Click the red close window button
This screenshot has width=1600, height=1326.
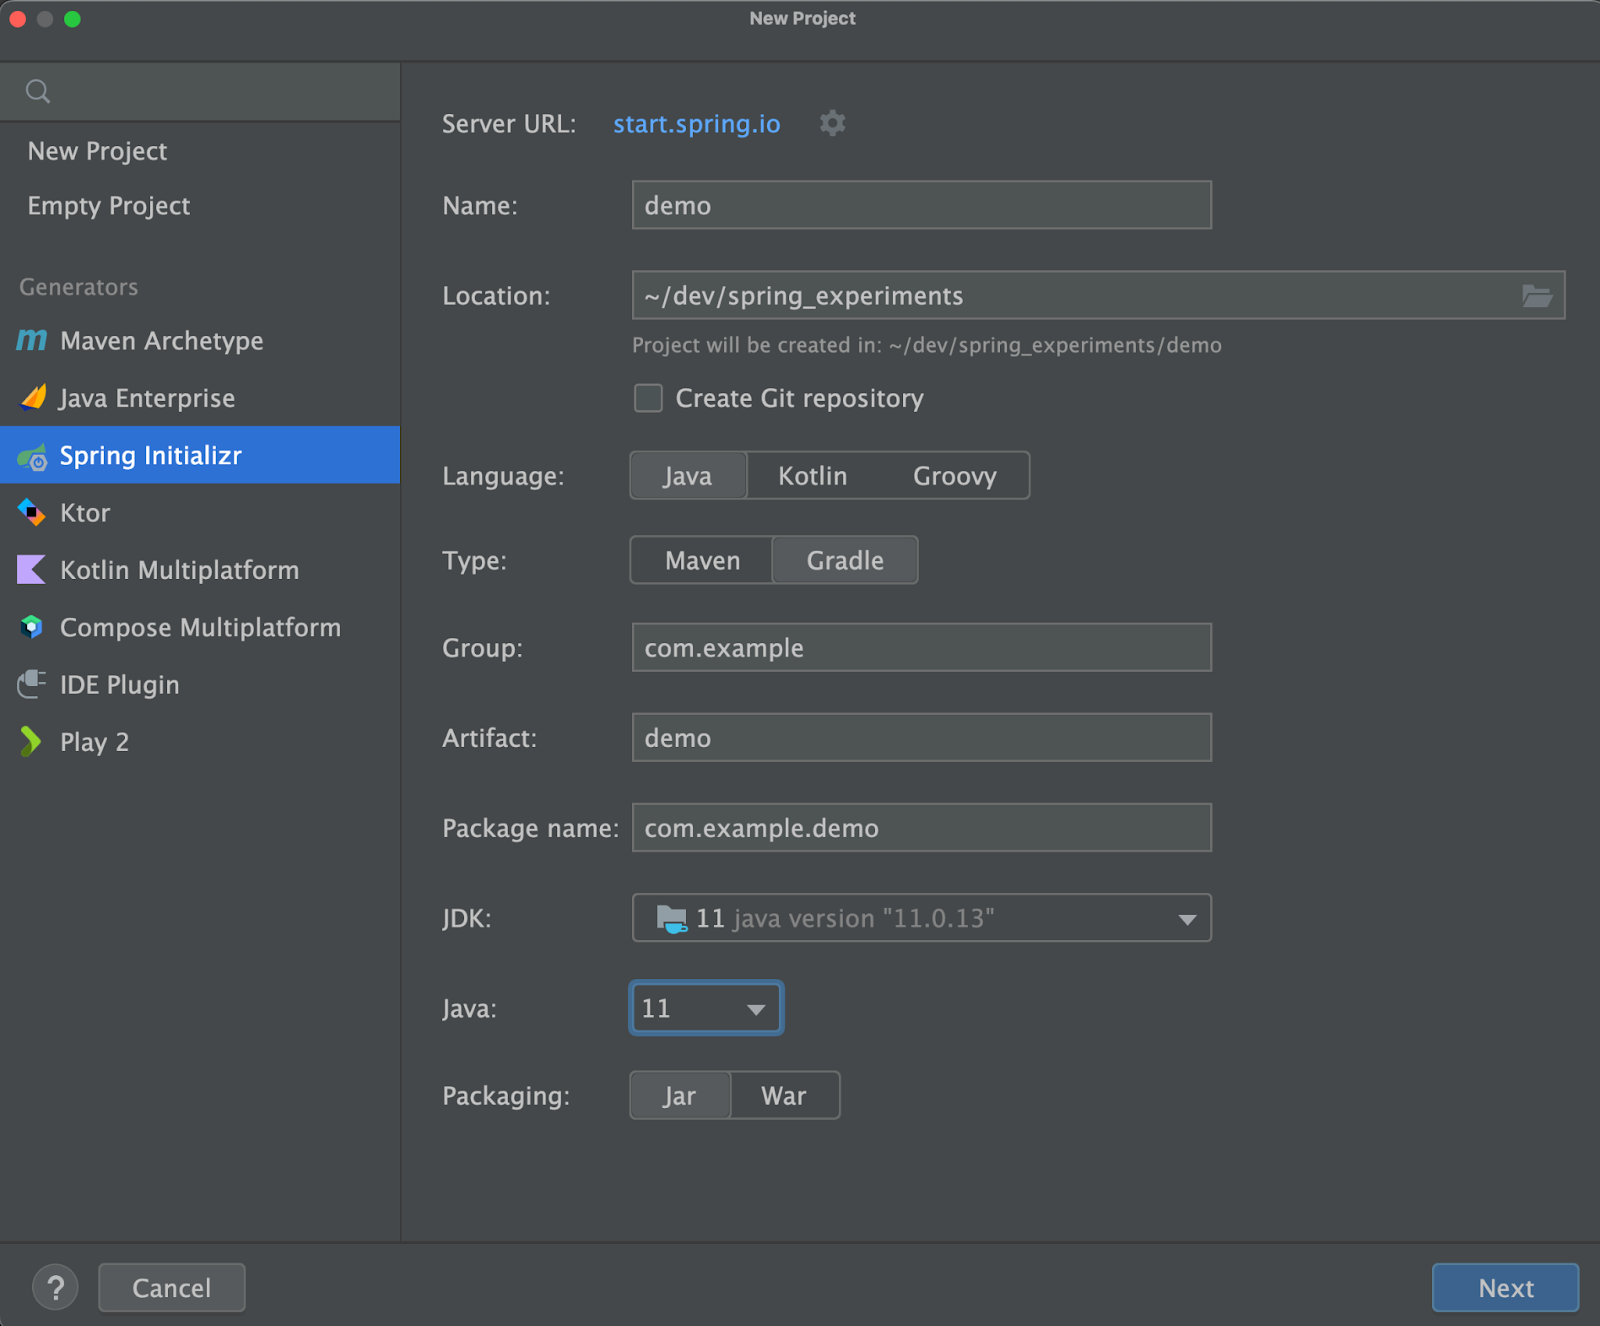[x=17, y=19]
